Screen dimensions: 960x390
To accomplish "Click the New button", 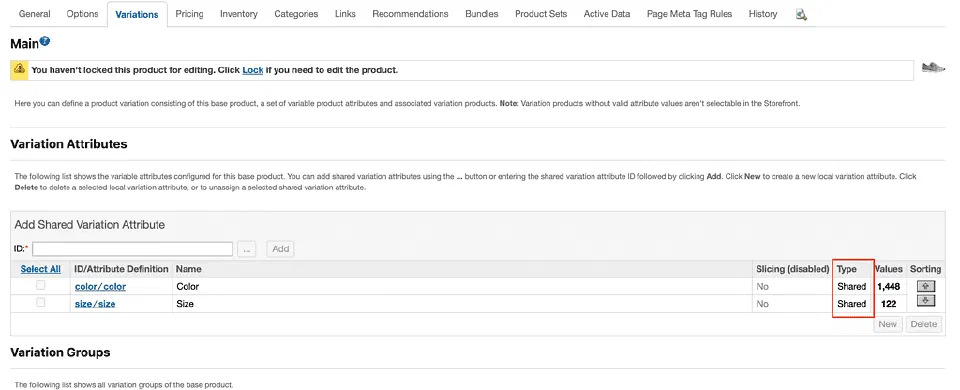I will point(887,324).
